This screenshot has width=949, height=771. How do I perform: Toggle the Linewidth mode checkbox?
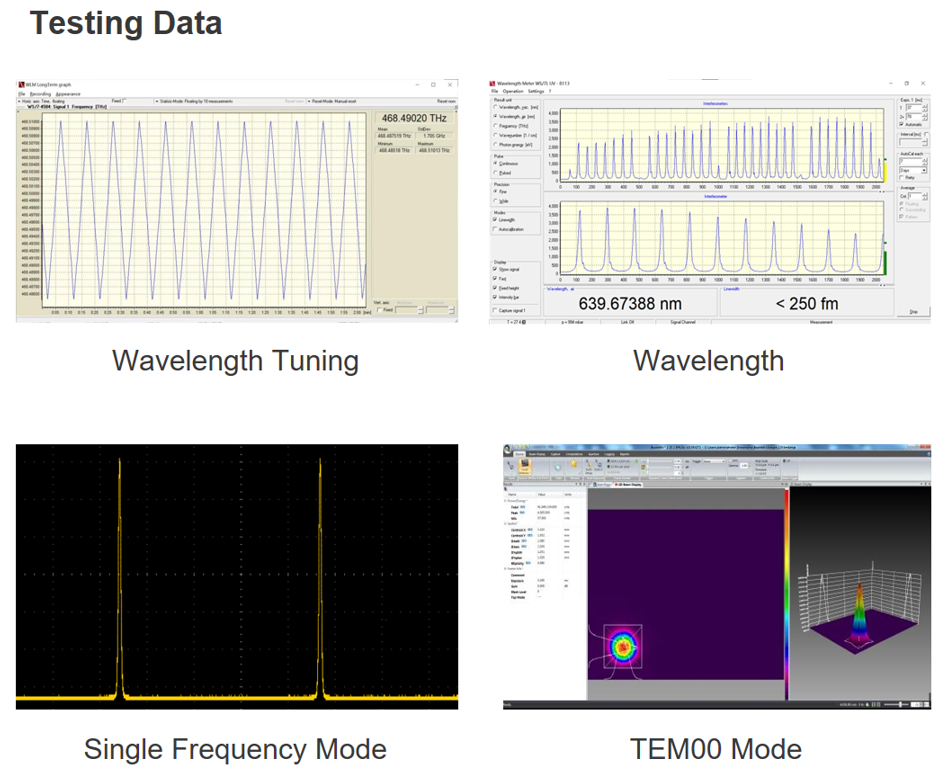tap(496, 220)
